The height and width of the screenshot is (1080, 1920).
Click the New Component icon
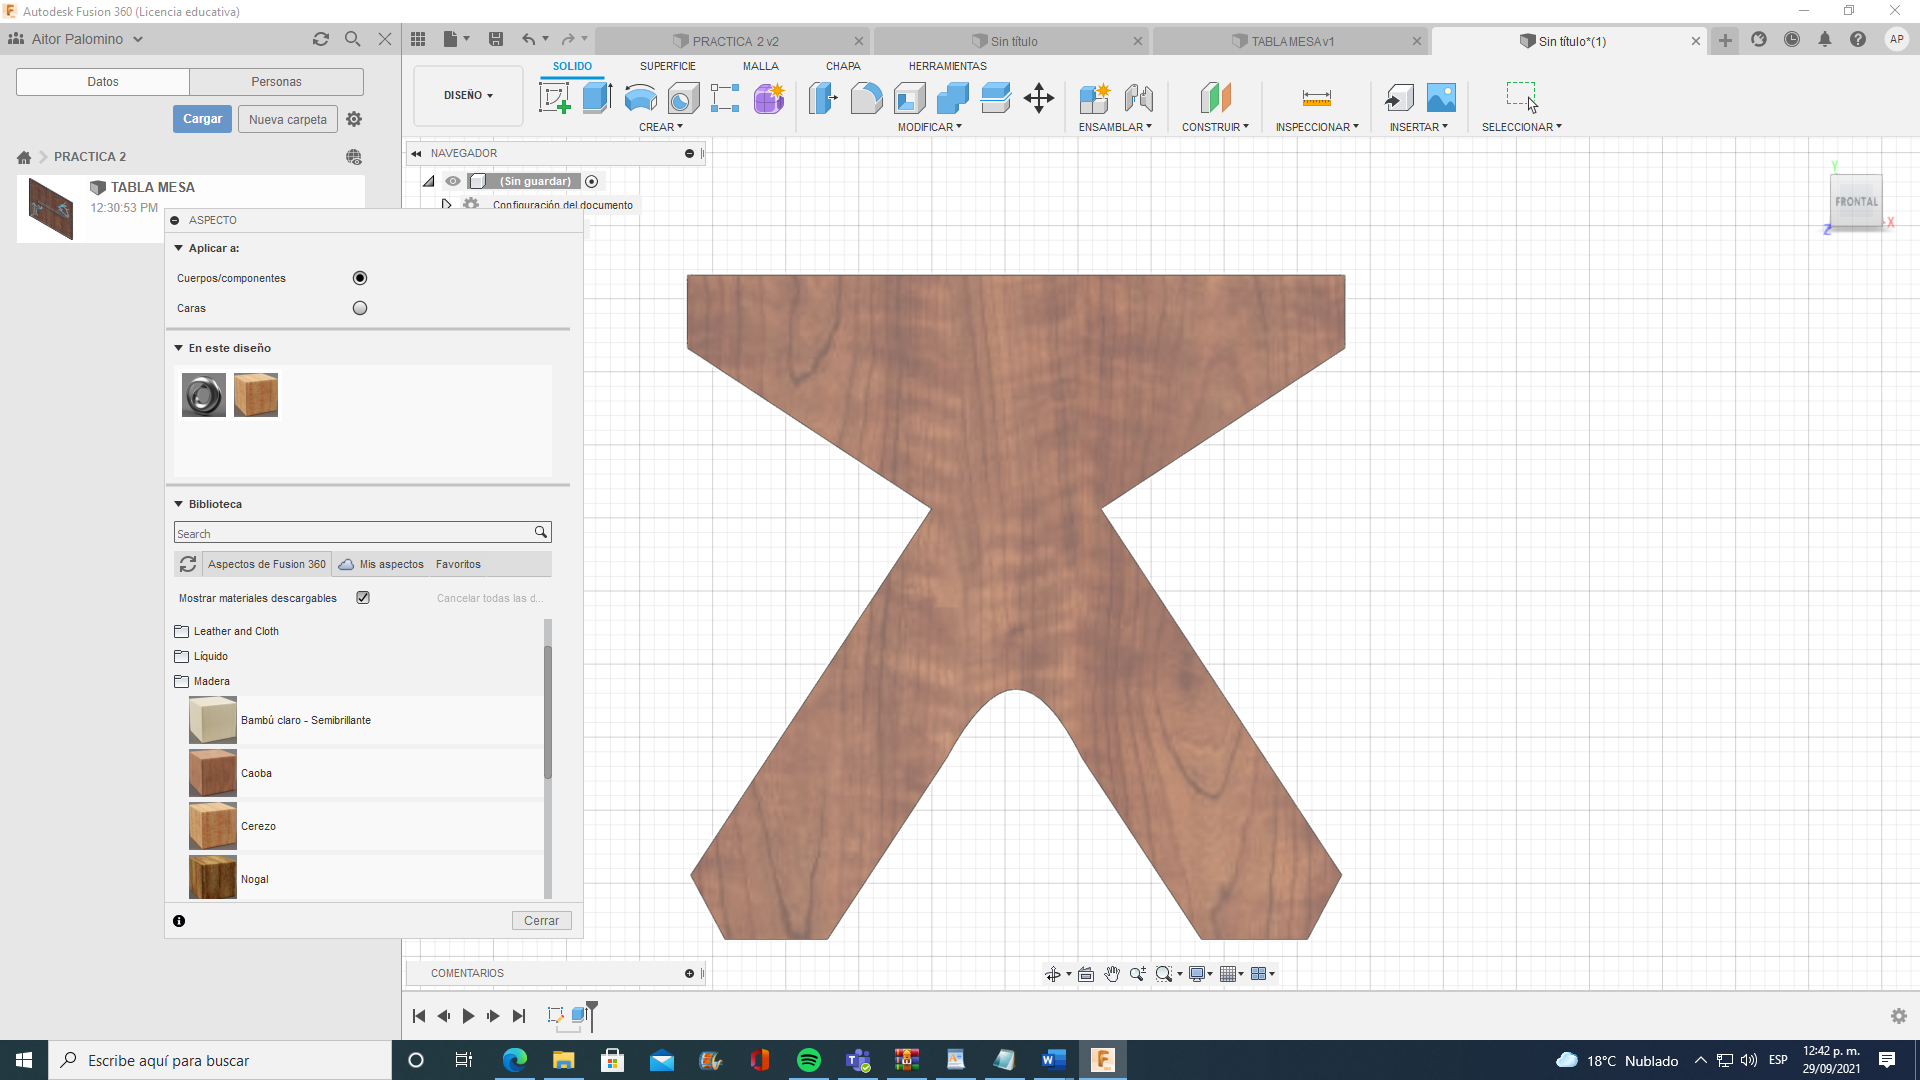1095,98
